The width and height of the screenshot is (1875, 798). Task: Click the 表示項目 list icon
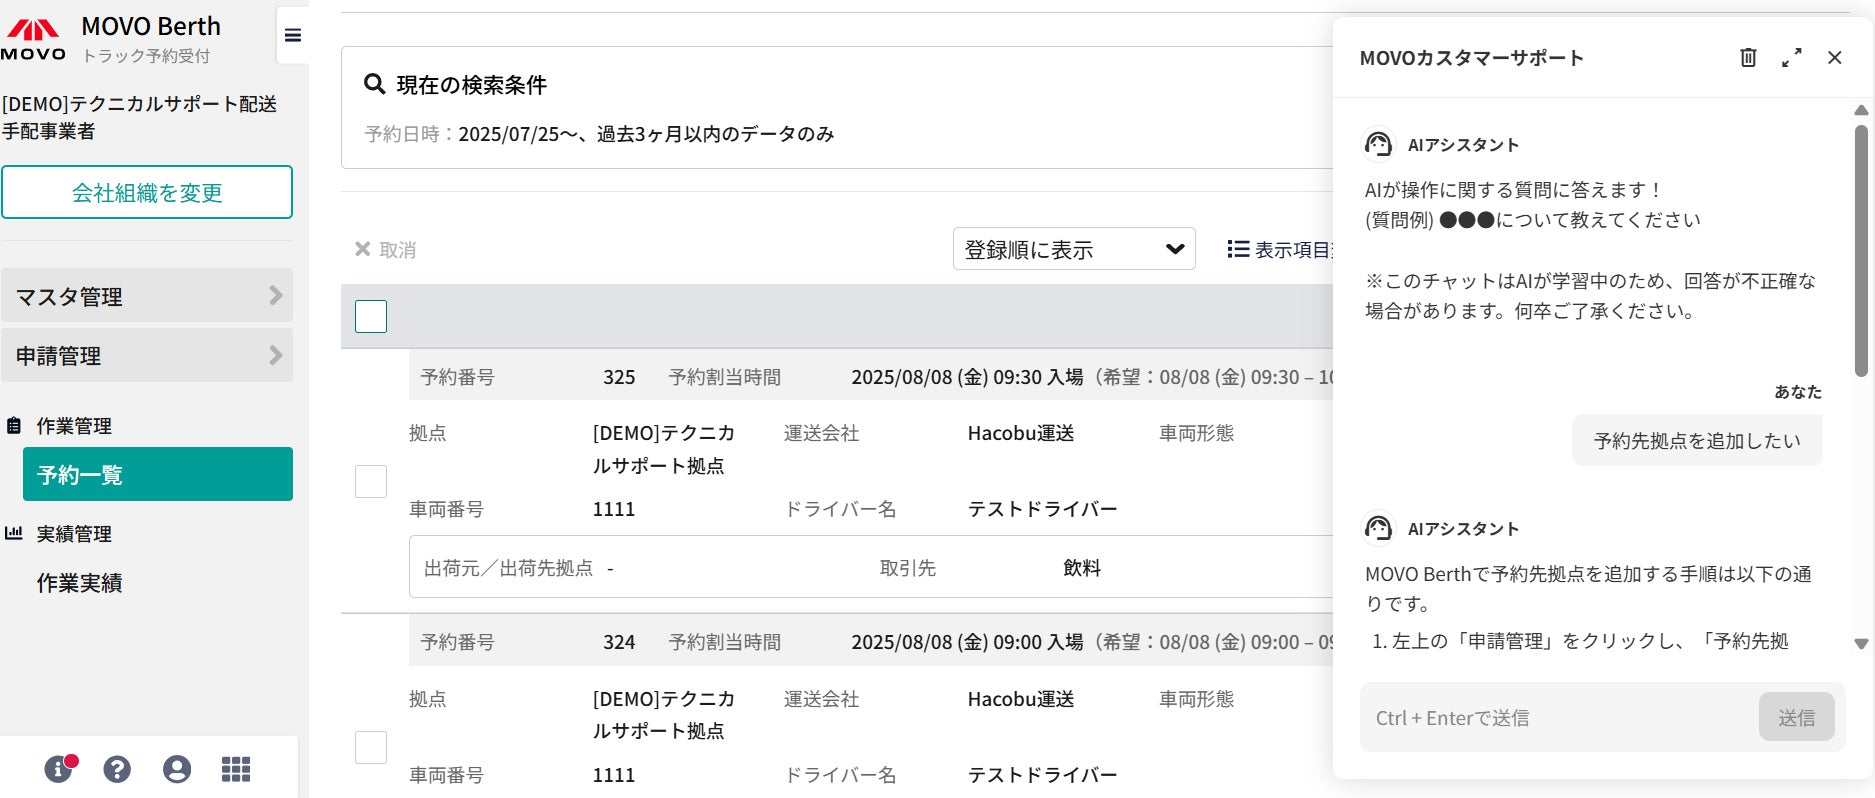tap(1238, 249)
